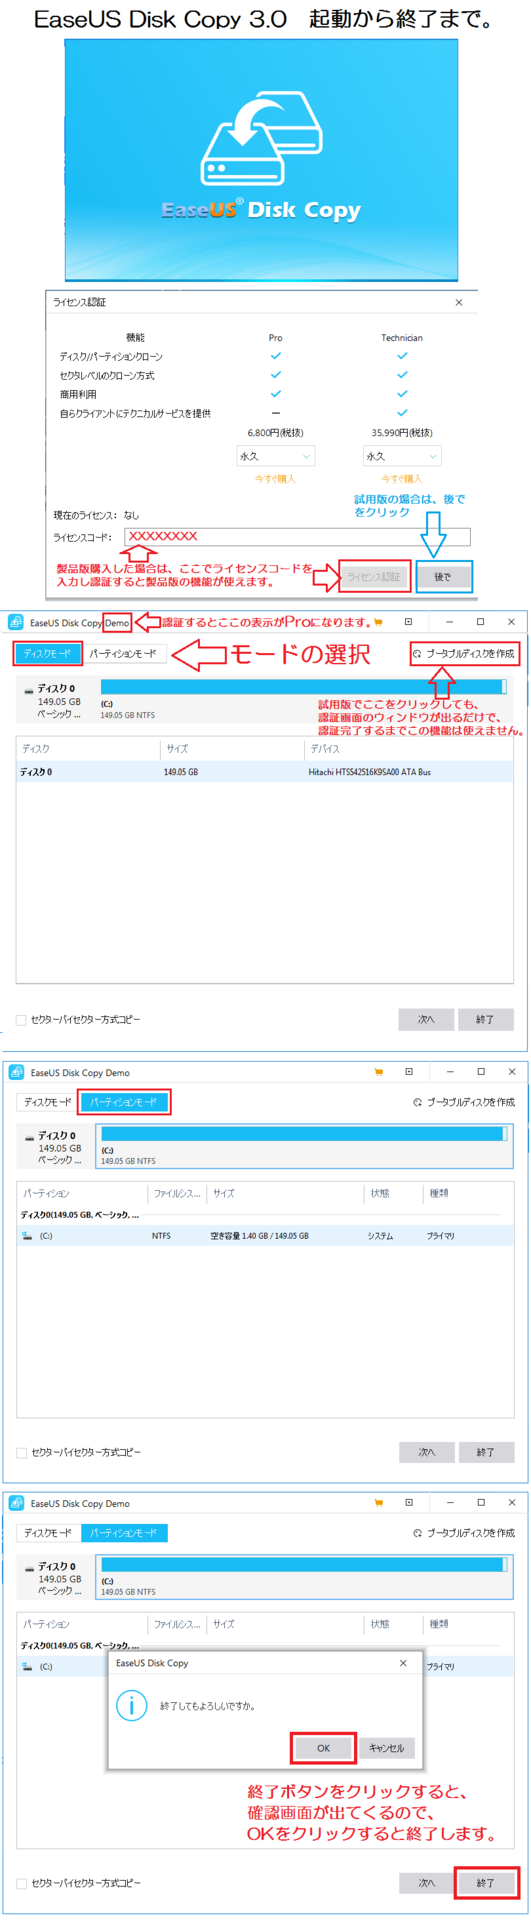Screen dimensions: 531x1920
Task: Click app logo in window behind exit dialog
Action: pos(16,1503)
